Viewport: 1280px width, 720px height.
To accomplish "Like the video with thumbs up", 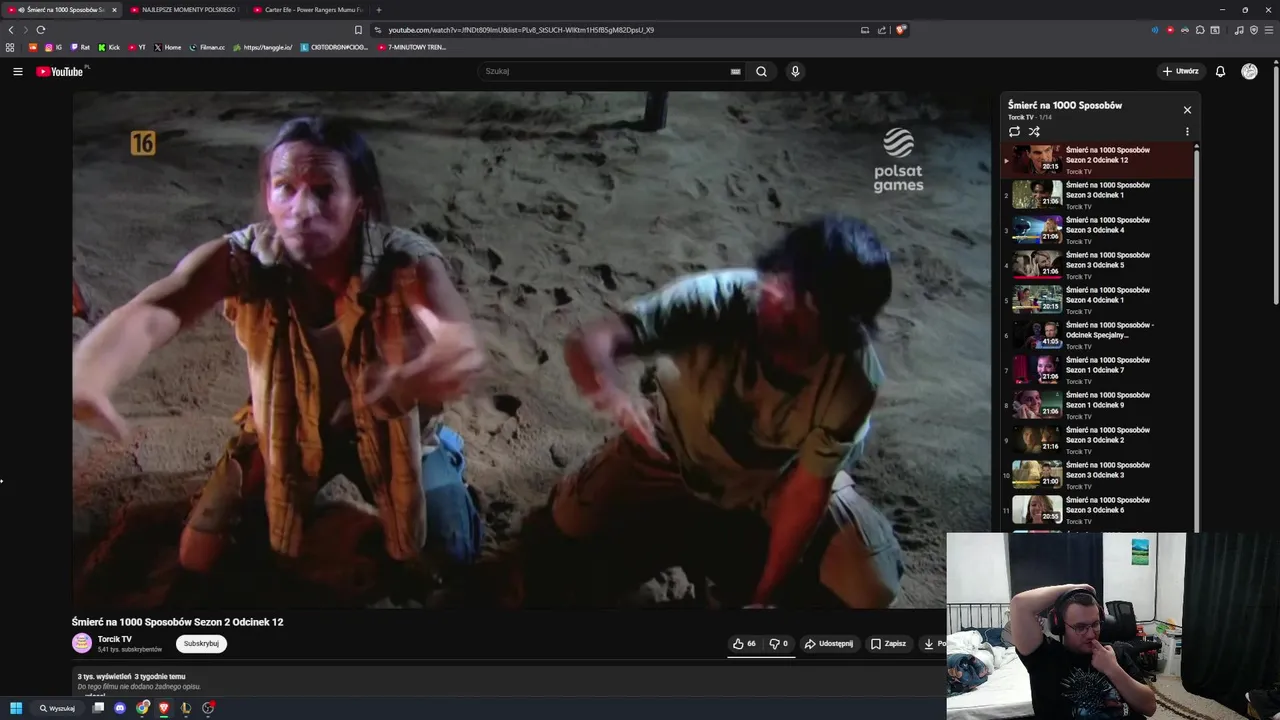I will (x=744, y=644).
